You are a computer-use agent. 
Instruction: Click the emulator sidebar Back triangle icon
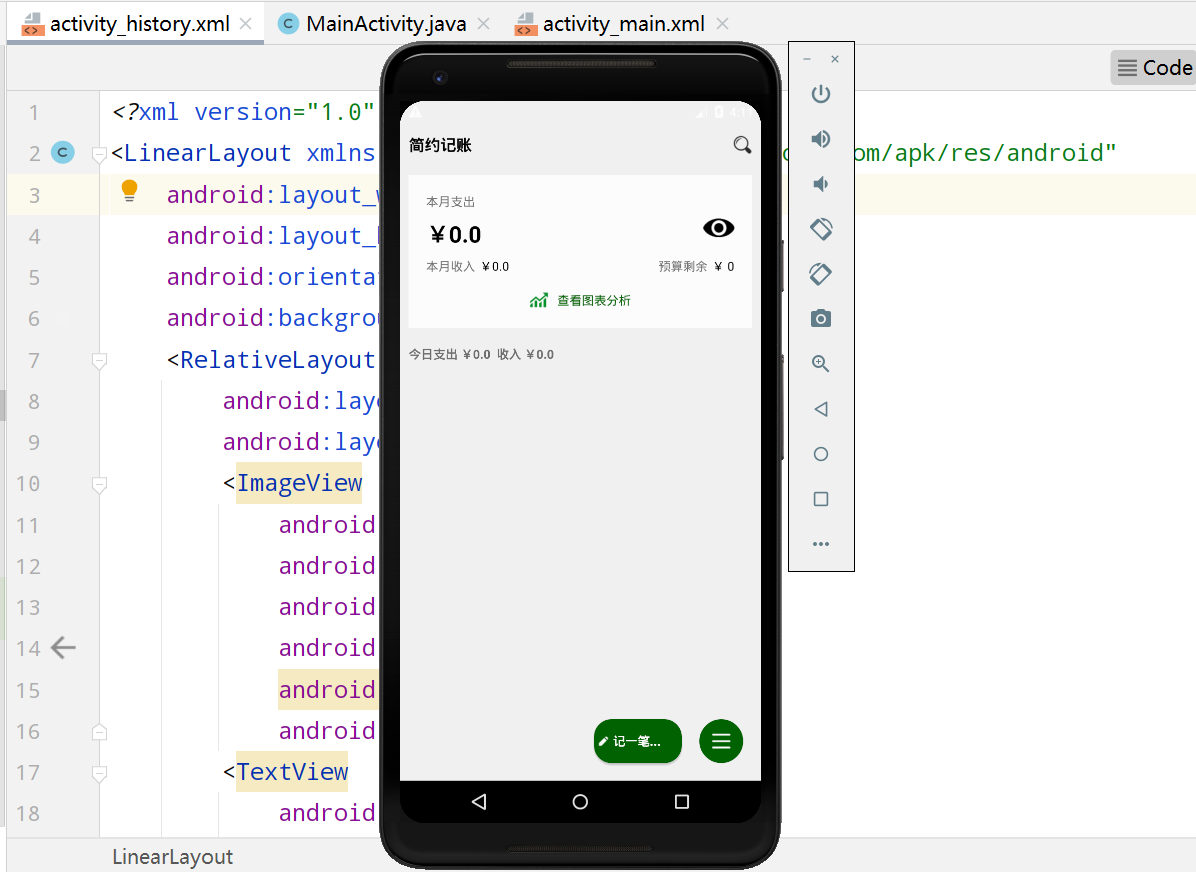821,409
